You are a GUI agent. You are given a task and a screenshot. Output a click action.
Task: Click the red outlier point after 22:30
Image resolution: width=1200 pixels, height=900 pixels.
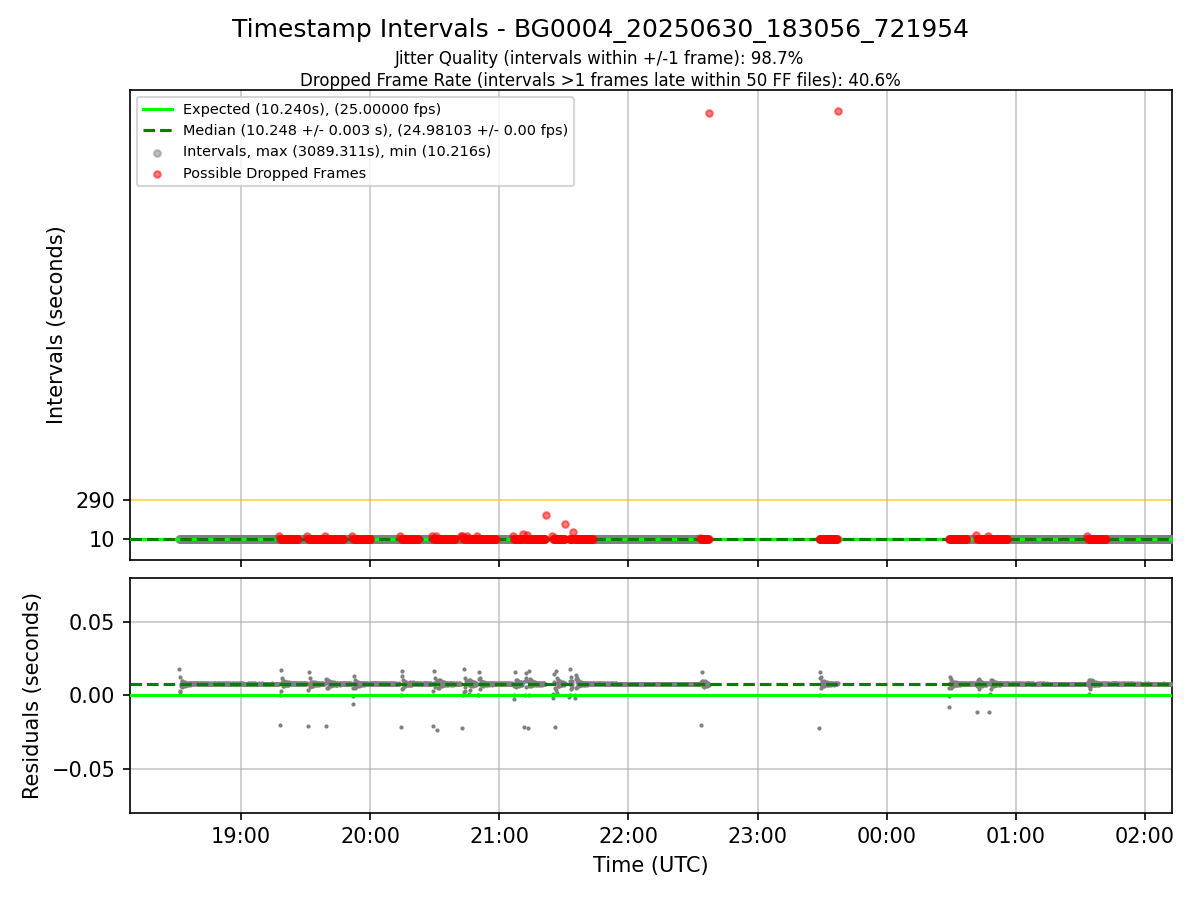(x=709, y=113)
